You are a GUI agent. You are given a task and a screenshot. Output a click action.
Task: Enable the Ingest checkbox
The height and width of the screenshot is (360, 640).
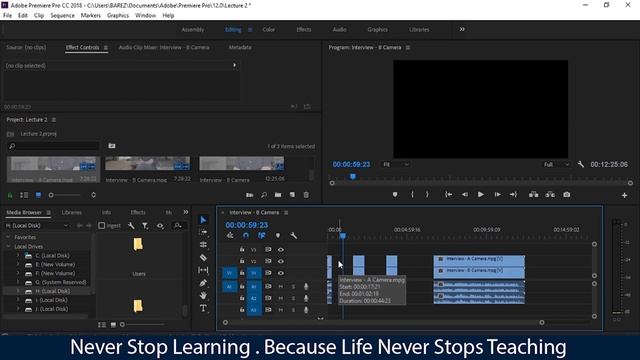tap(102, 226)
